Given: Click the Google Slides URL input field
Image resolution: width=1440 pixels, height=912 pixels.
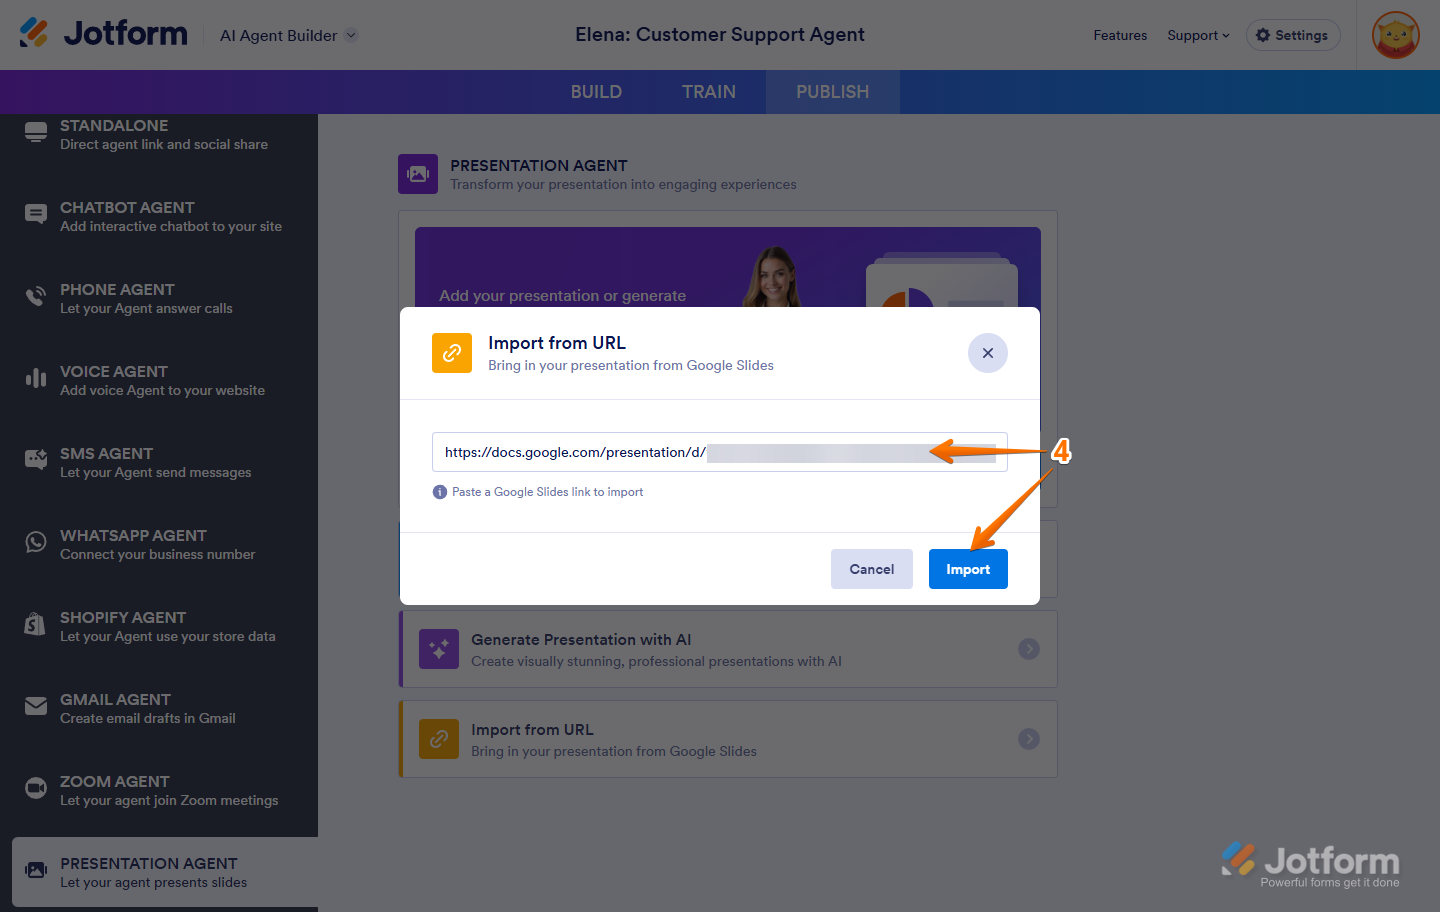Looking at the screenshot, I should point(719,452).
